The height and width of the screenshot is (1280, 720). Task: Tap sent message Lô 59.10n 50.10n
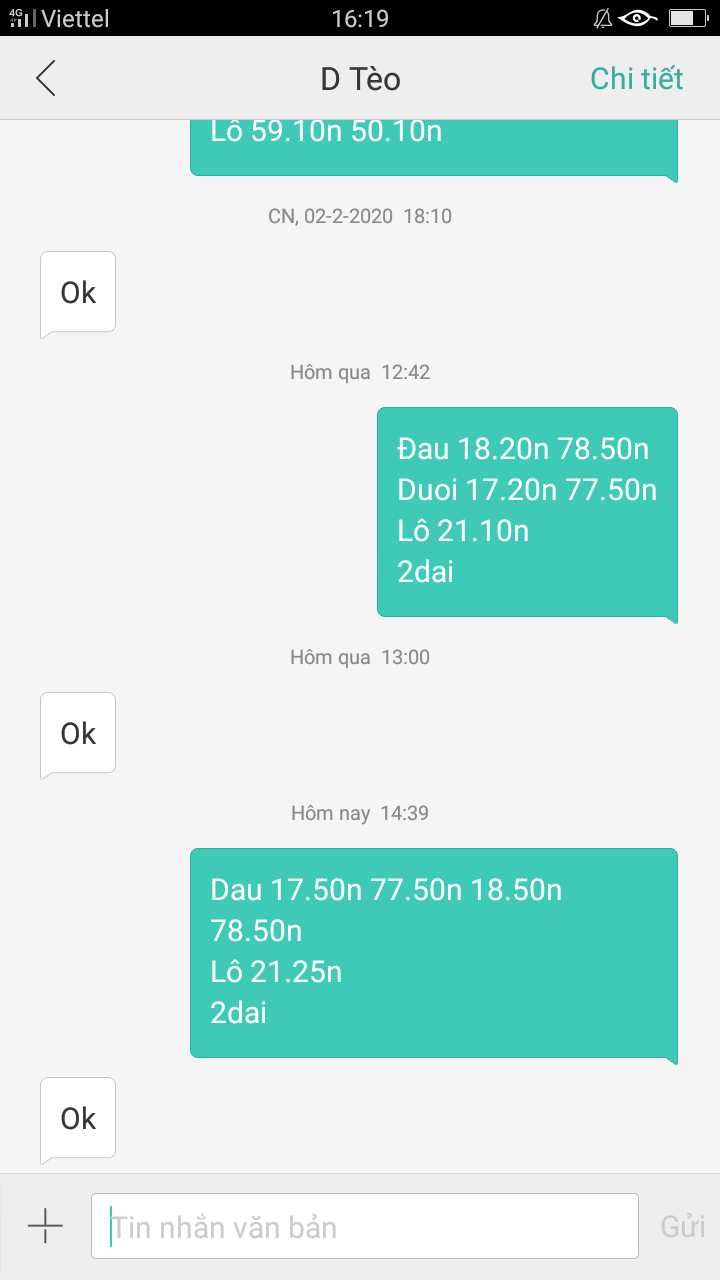[x=433, y=140]
